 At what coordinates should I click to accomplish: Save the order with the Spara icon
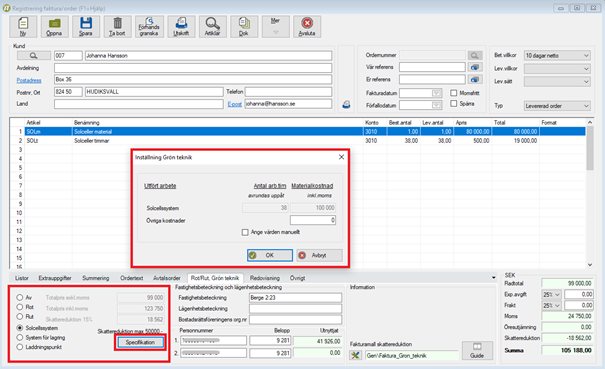coord(86,27)
